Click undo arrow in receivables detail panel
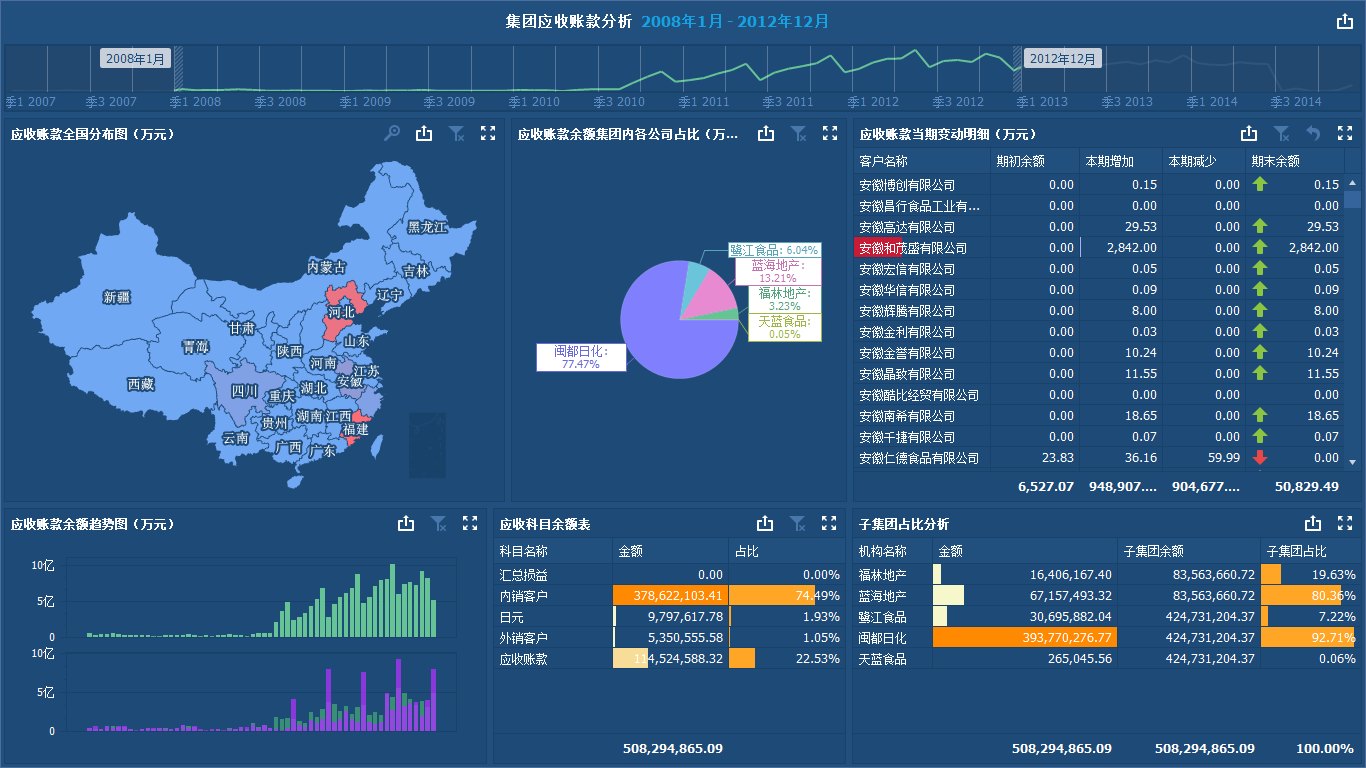 click(x=1314, y=133)
